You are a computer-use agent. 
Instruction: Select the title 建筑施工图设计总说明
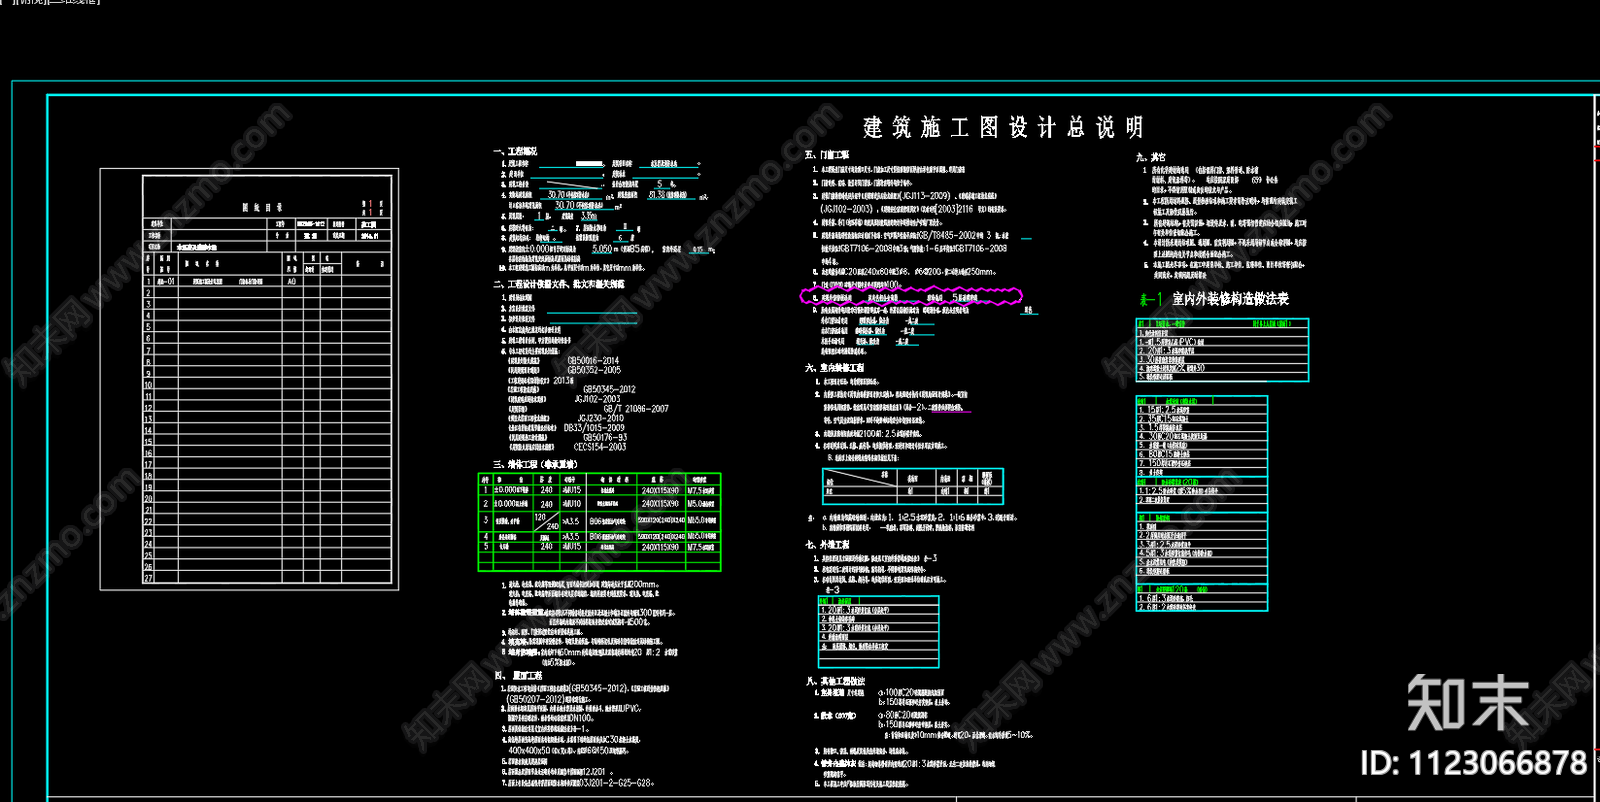(x=1003, y=127)
